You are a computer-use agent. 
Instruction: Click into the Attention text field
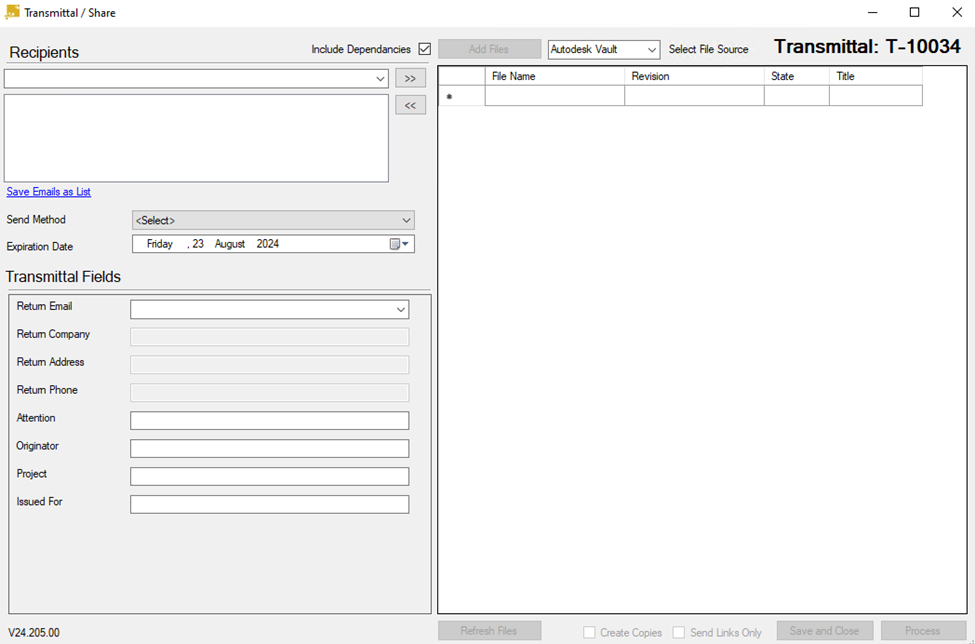(x=269, y=421)
